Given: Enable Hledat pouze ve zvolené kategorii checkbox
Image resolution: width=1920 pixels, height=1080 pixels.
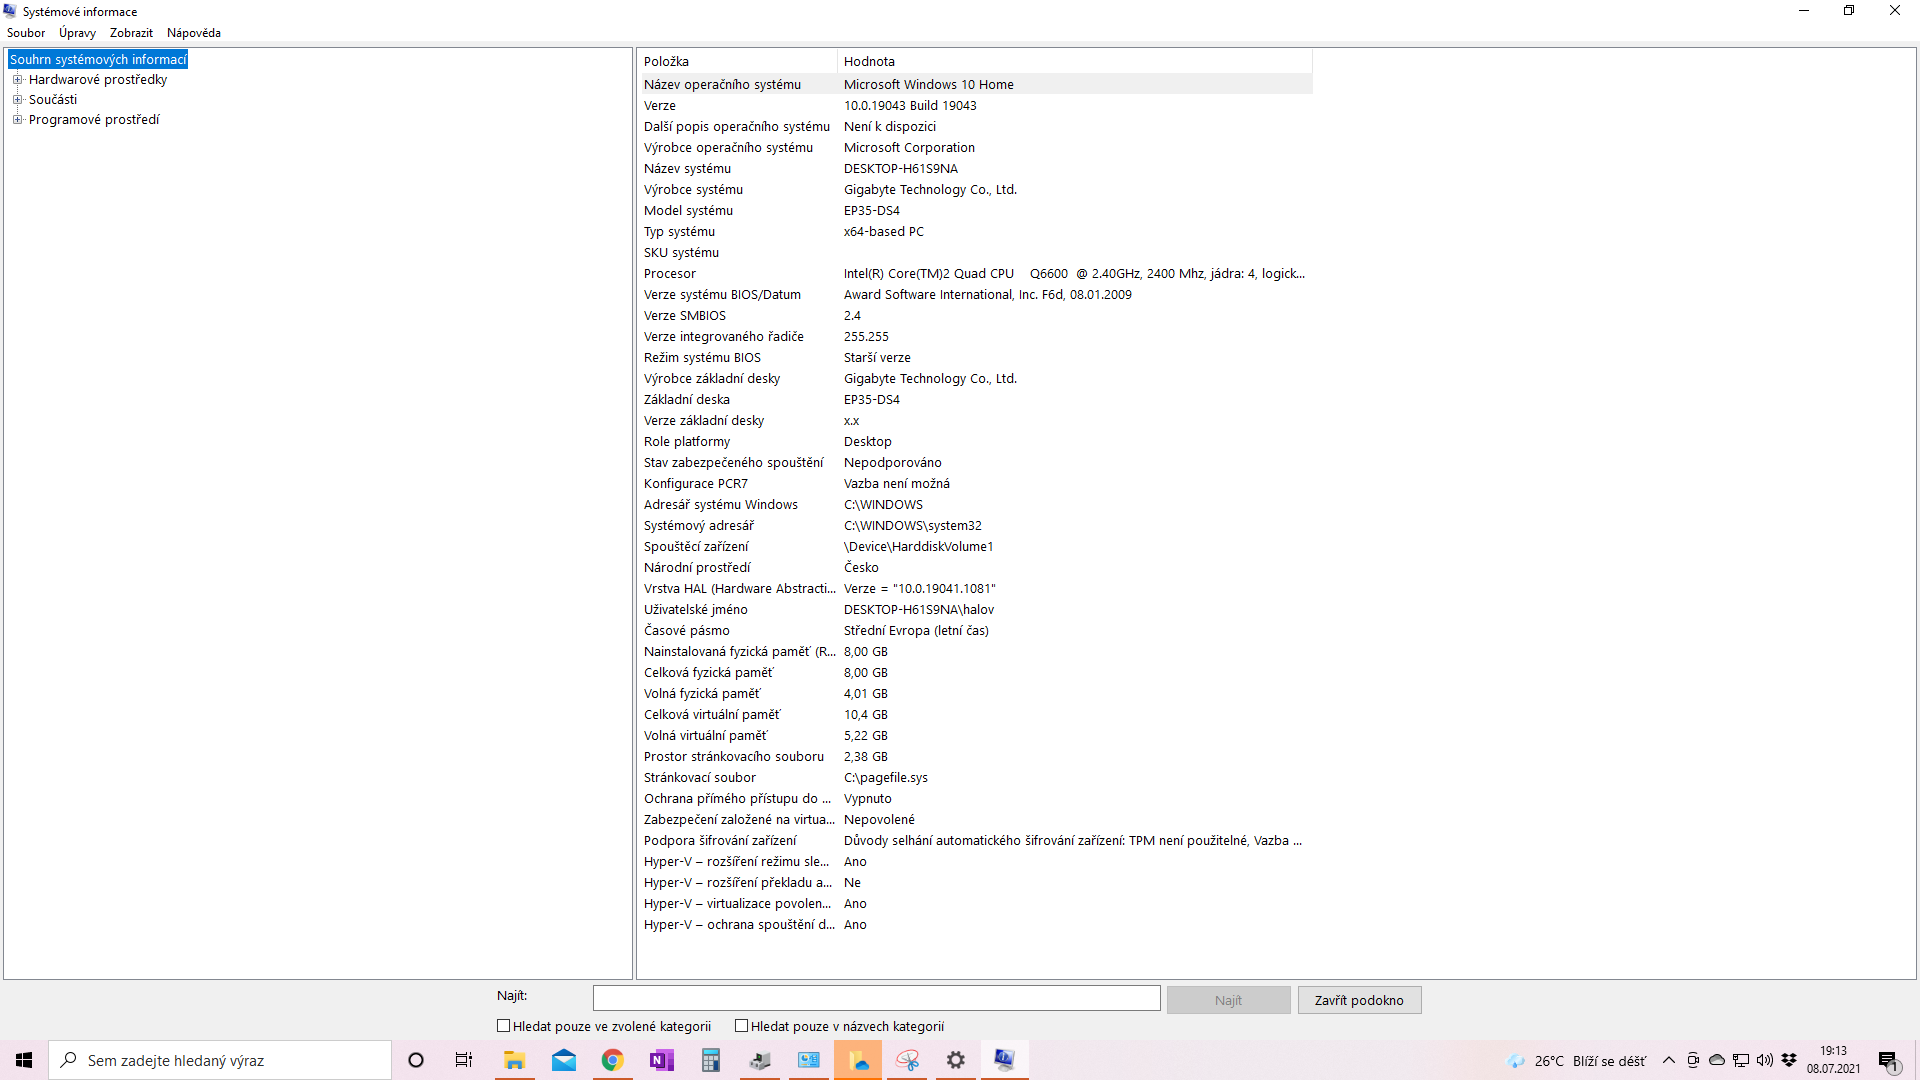Looking at the screenshot, I should 504,1026.
